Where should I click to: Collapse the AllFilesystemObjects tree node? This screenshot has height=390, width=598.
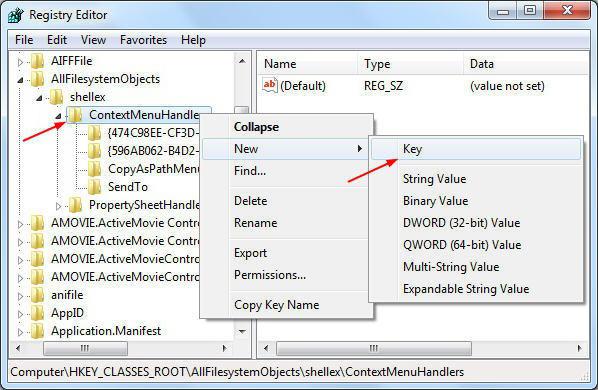pos(21,80)
